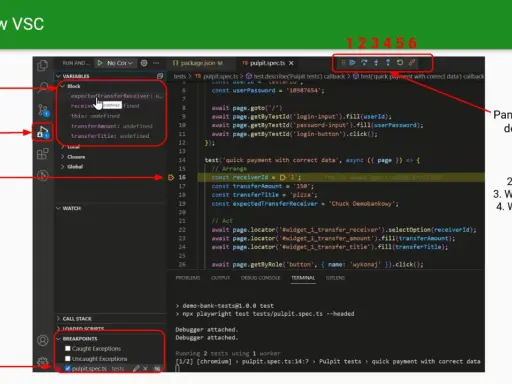Enable the Caught Exceptions checkbox

[68, 348]
